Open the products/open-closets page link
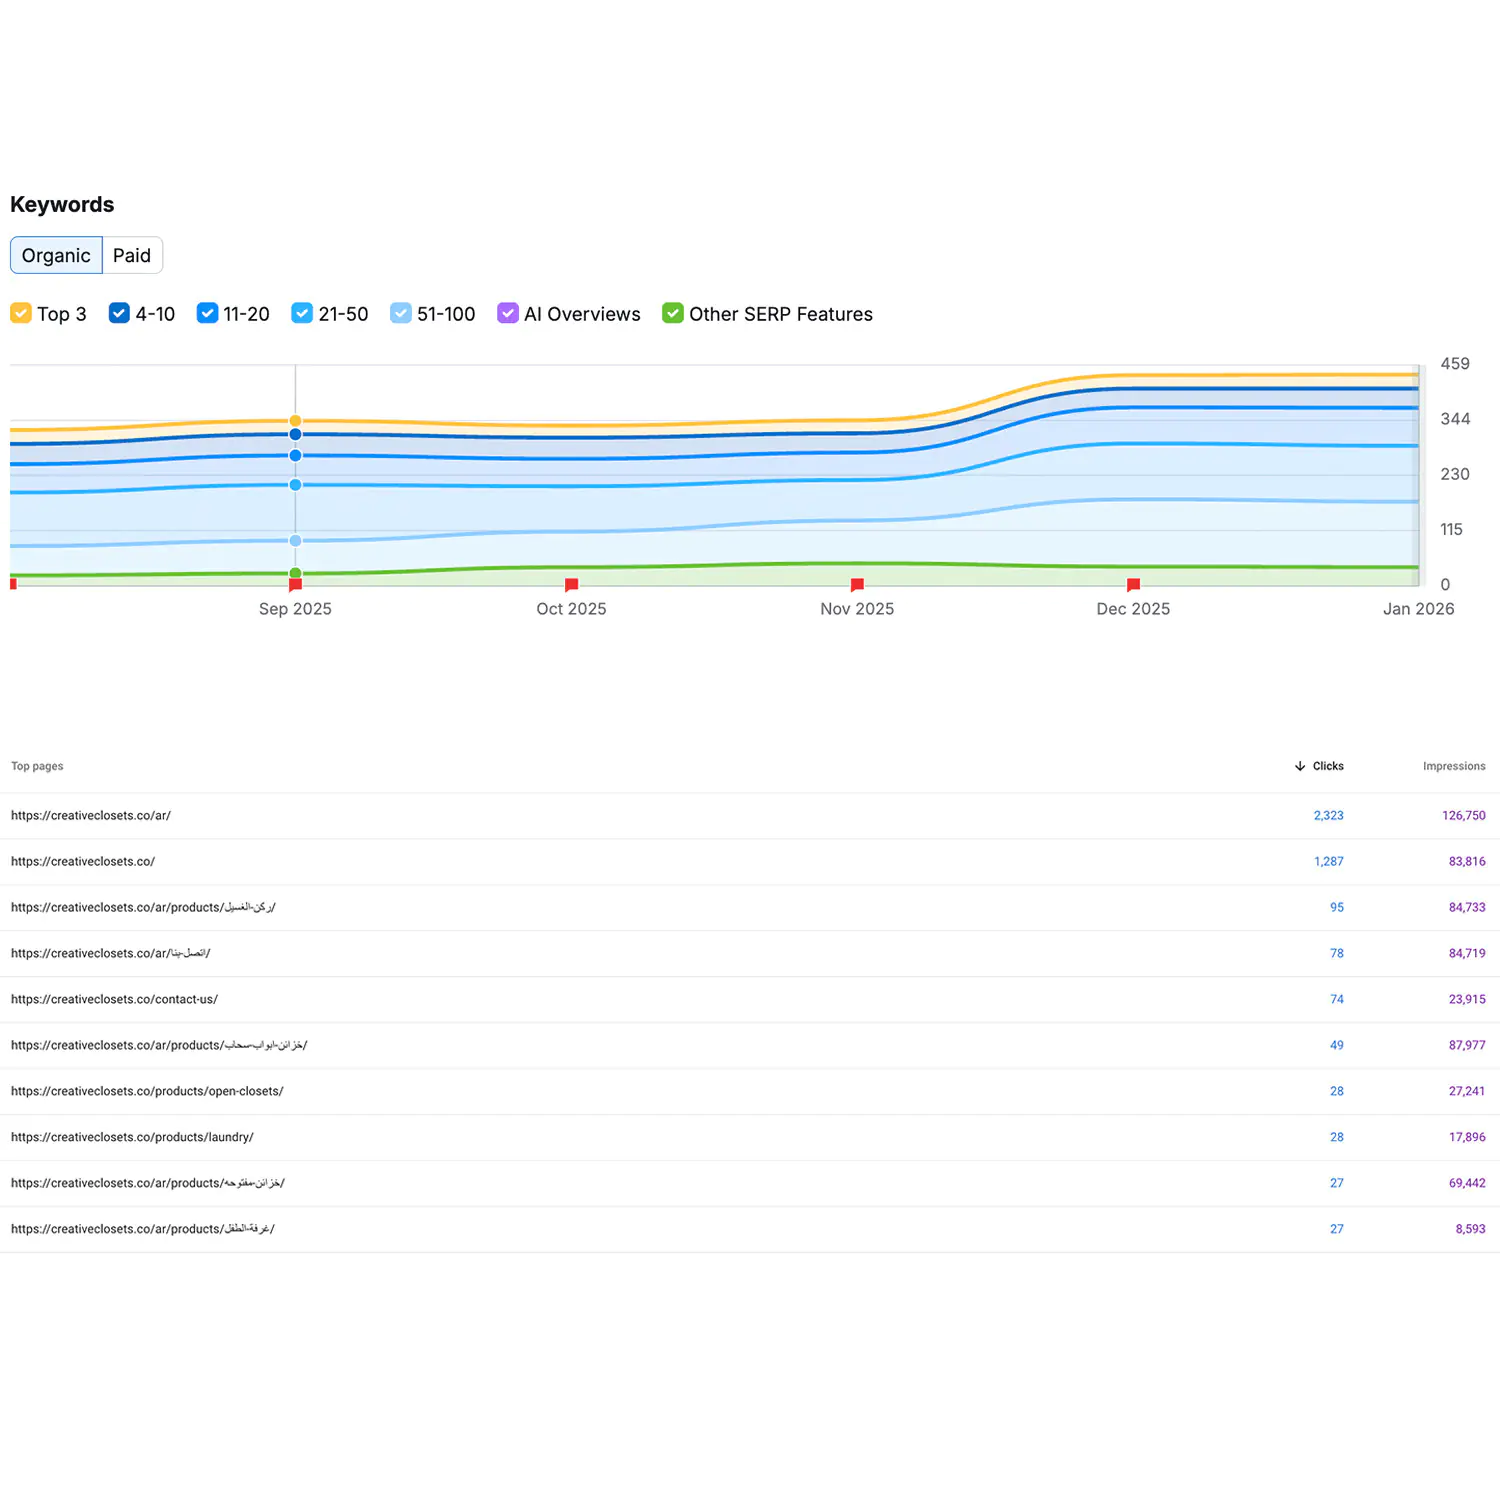 pyautogui.click(x=147, y=1092)
